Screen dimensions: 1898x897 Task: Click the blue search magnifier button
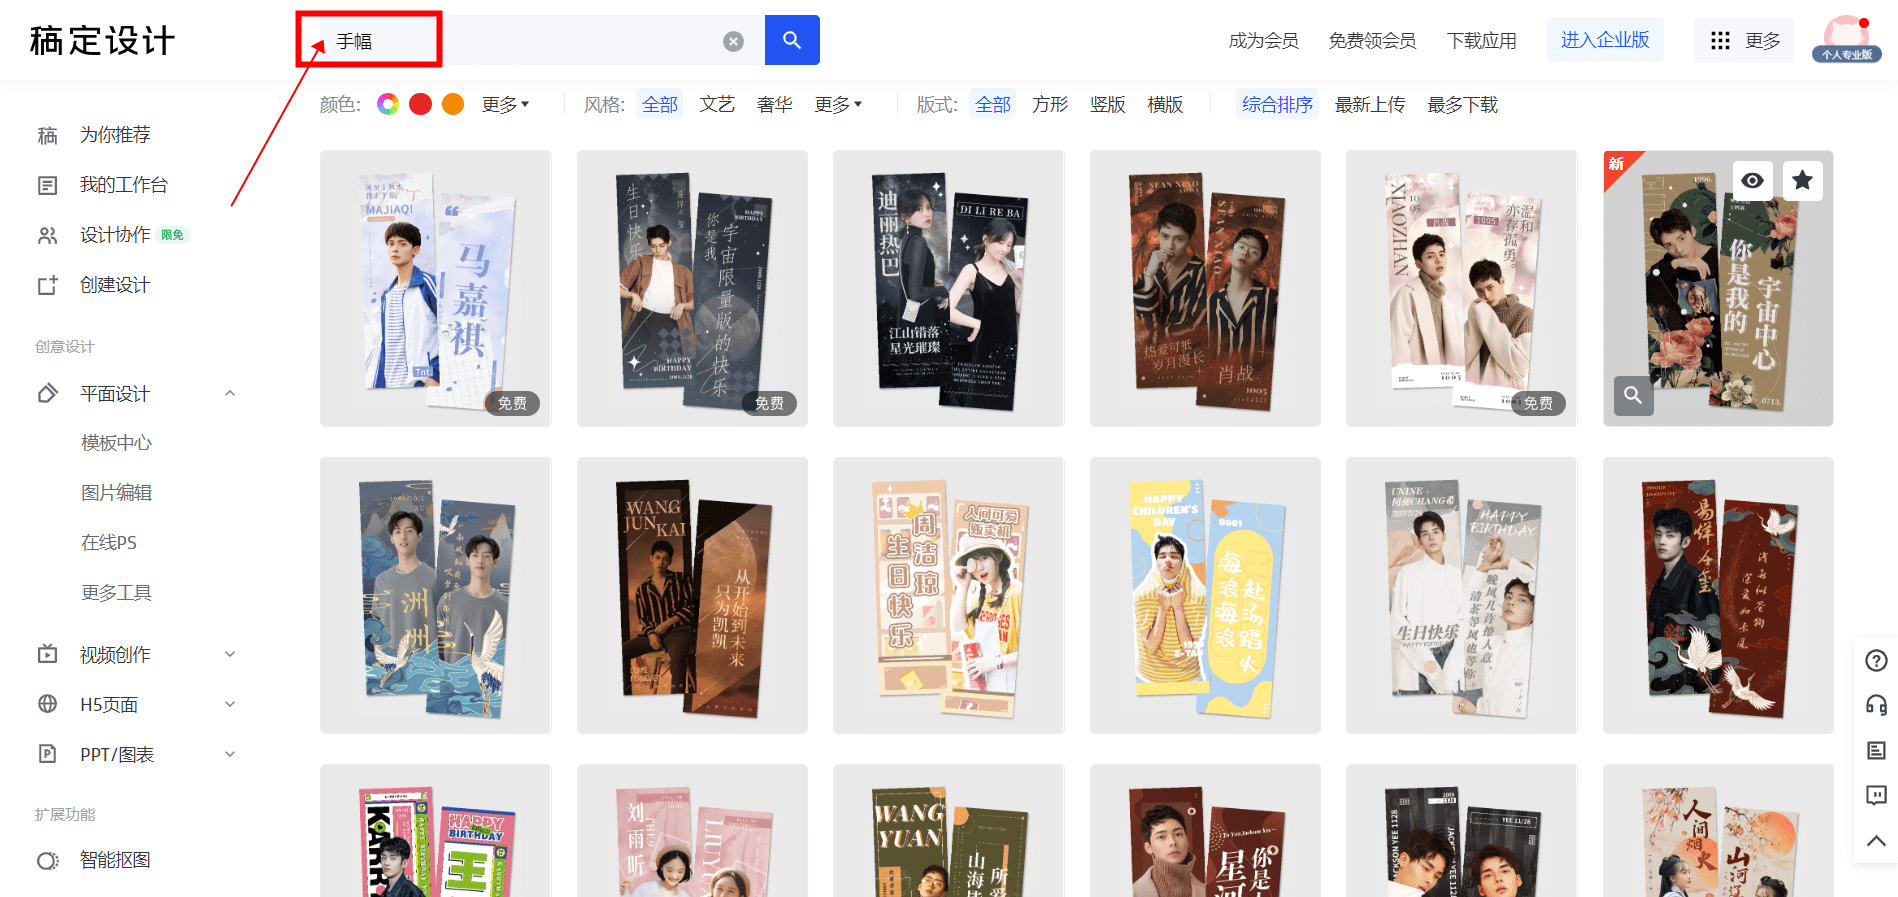(x=792, y=40)
